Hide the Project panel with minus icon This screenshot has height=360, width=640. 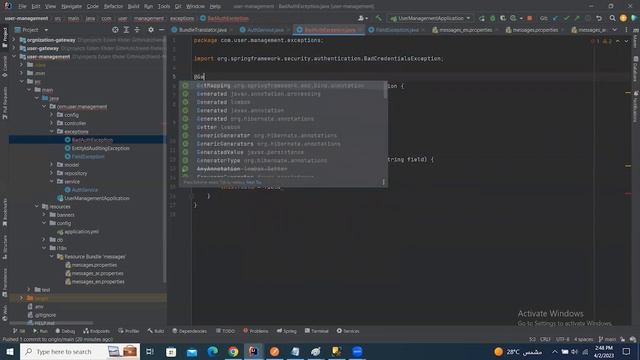point(162,30)
